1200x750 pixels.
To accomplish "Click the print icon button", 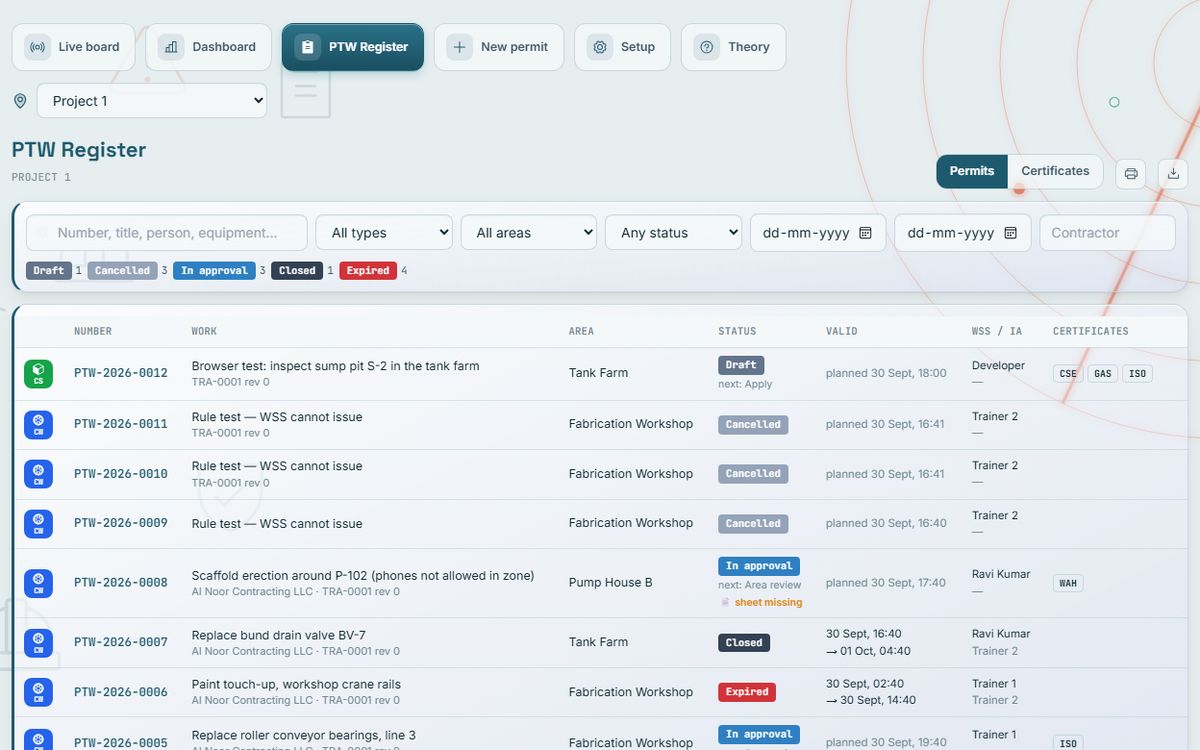I will point(1131,173).
